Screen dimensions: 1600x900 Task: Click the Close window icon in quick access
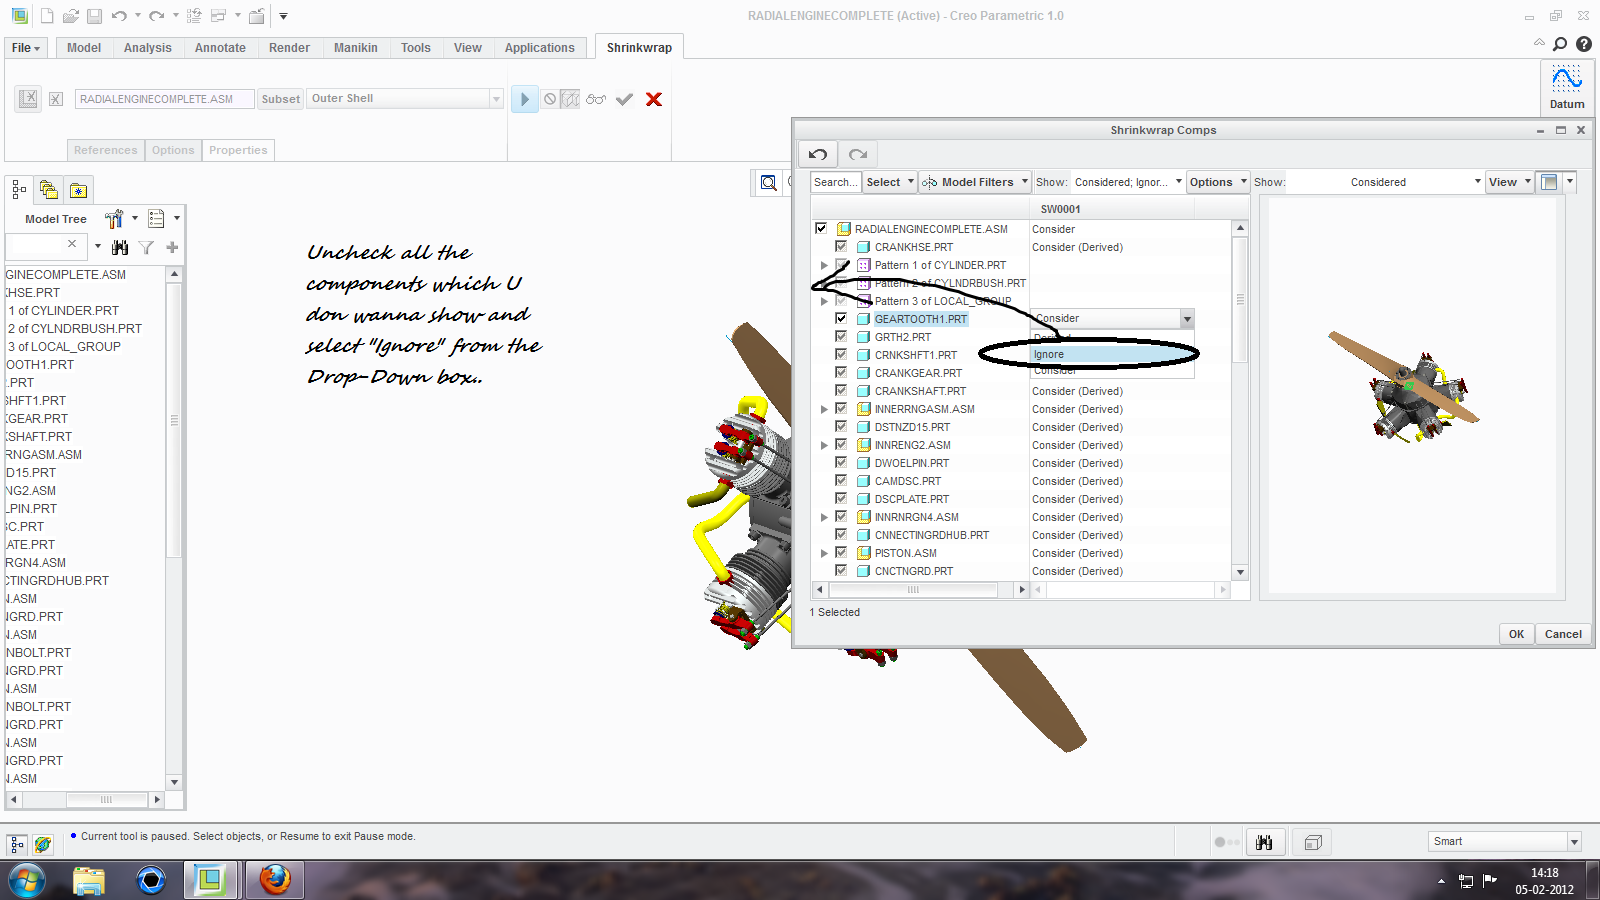[x=257, y=16]
